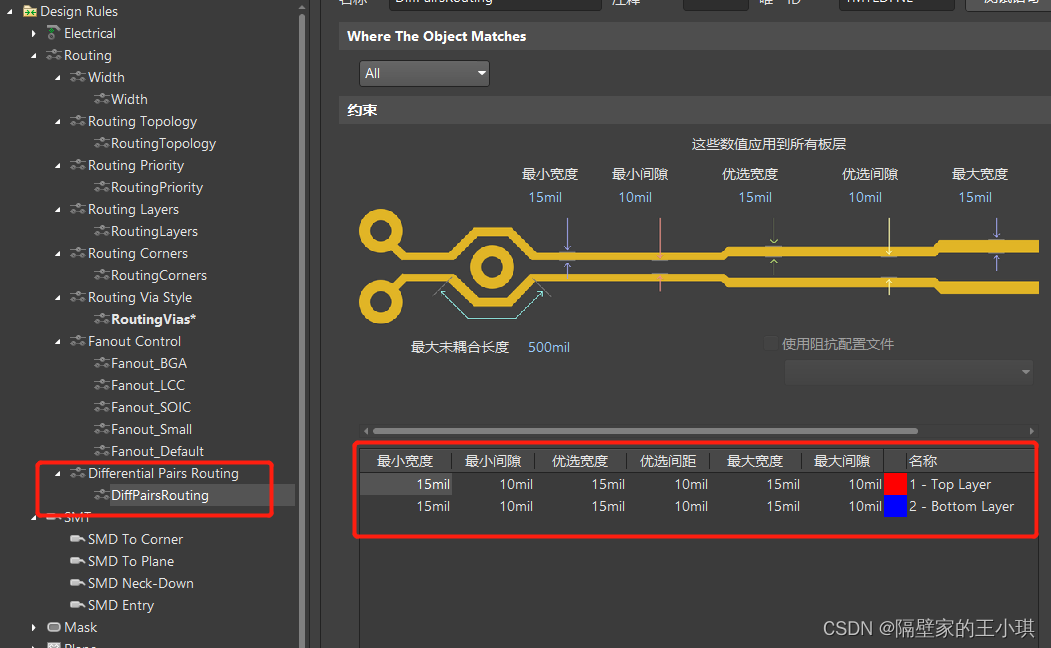Click the DiffPairsRouting rule icon
This screenshot has height=648, width=1051.
[101, 495]
